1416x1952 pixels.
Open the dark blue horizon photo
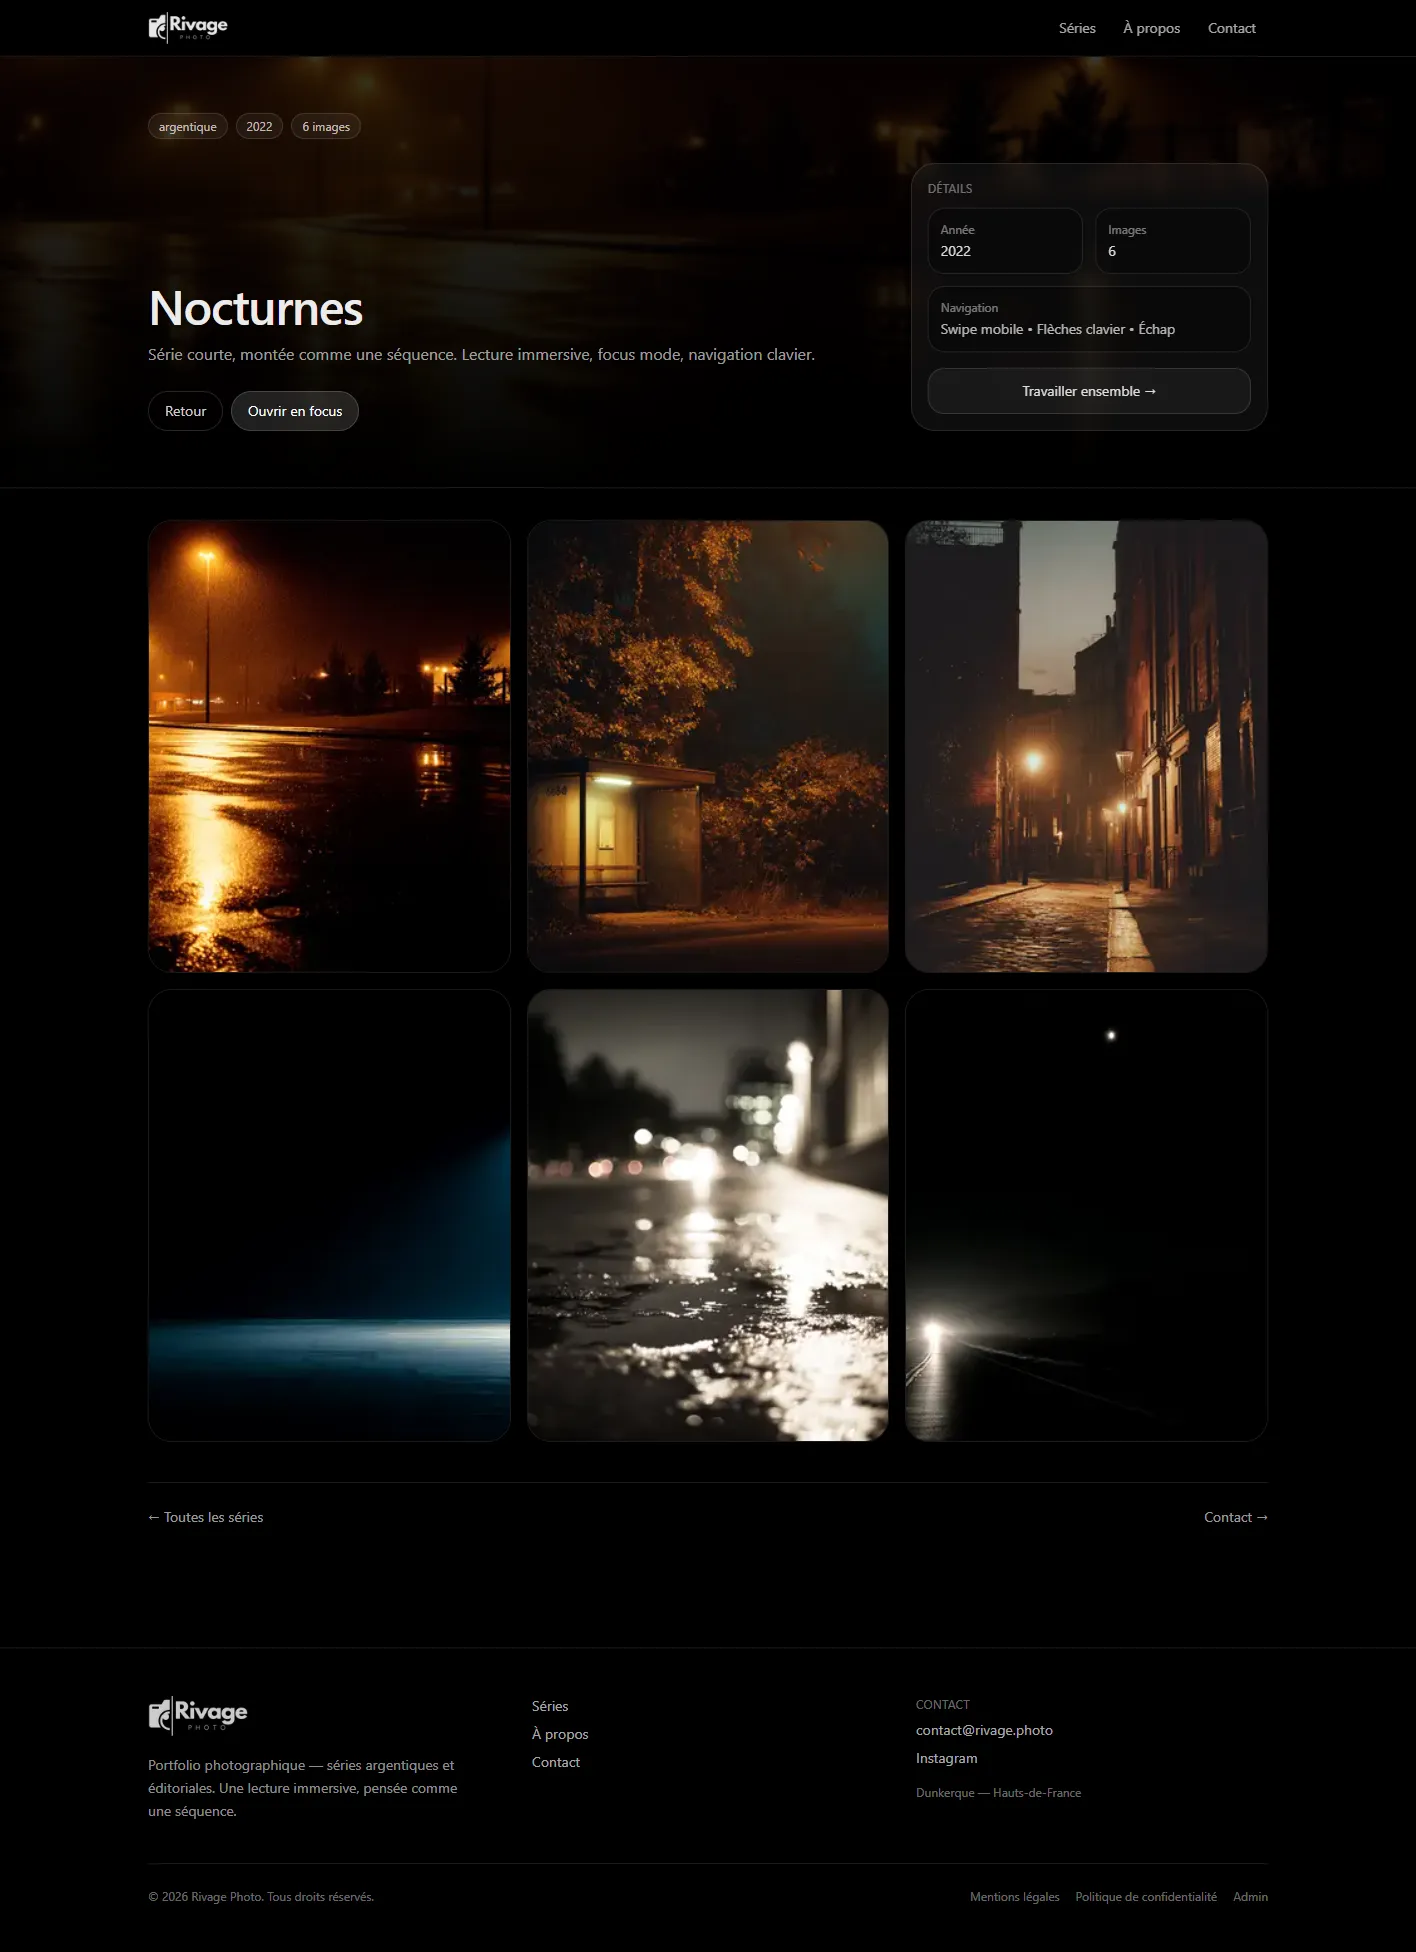pyautogui.click(x=329, y=1215)
